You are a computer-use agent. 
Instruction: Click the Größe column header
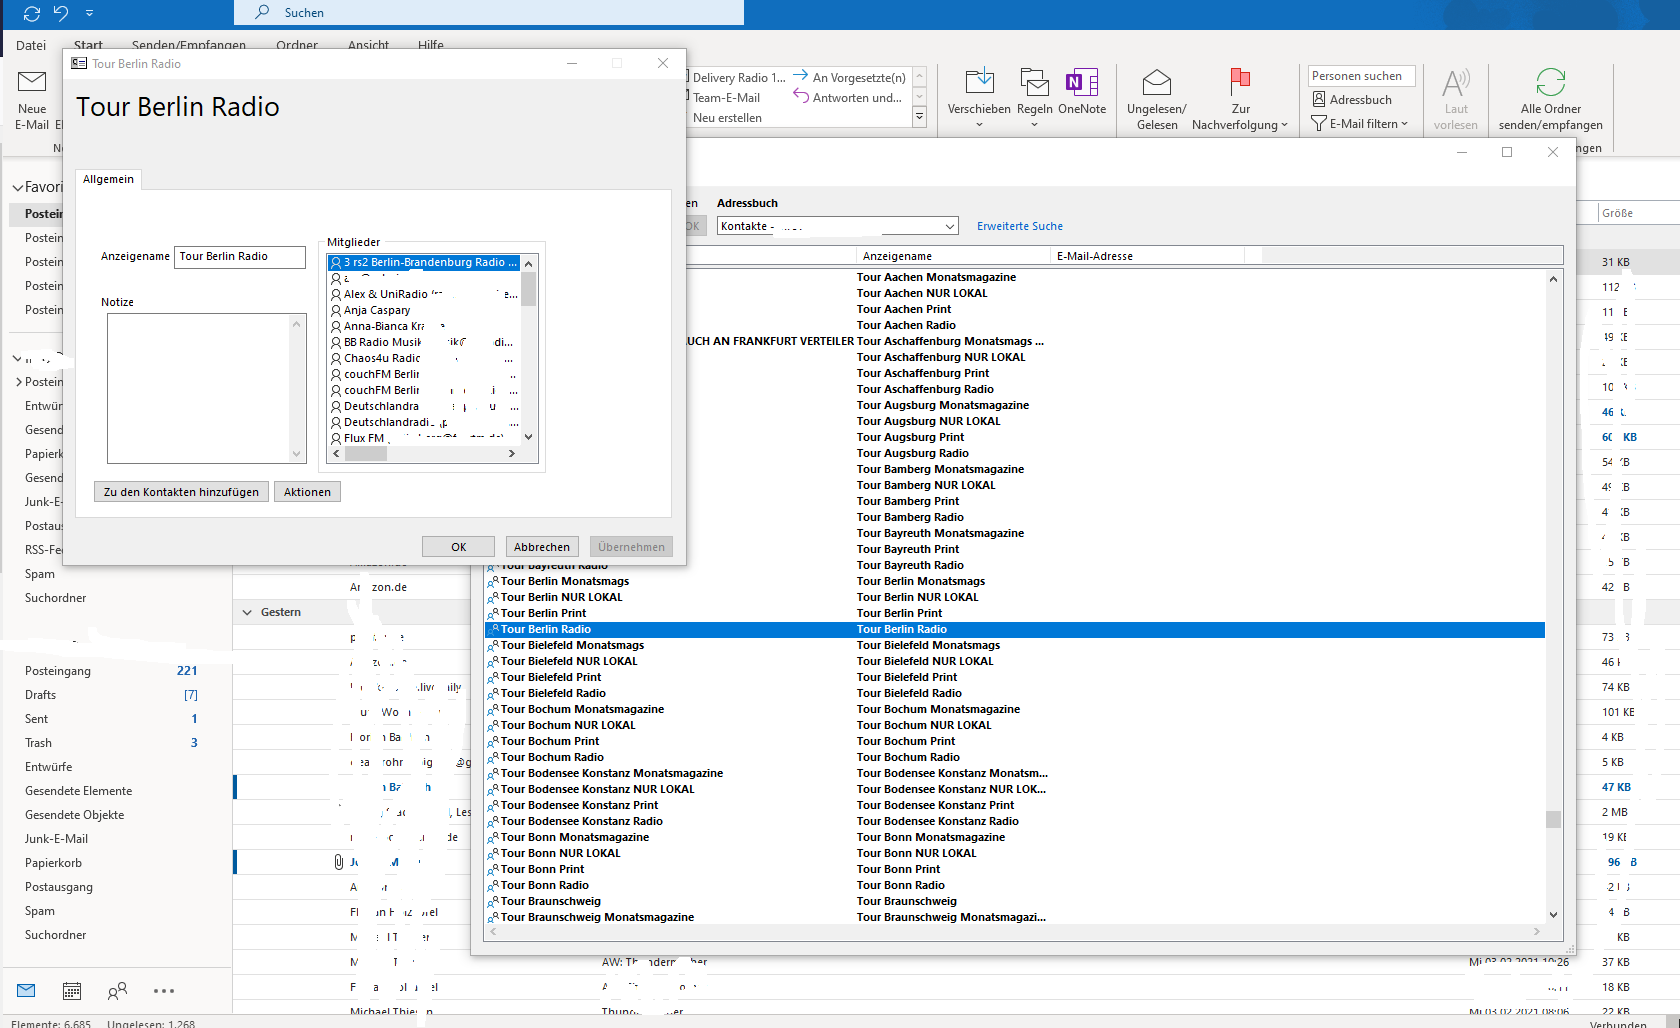point(1617,213)
